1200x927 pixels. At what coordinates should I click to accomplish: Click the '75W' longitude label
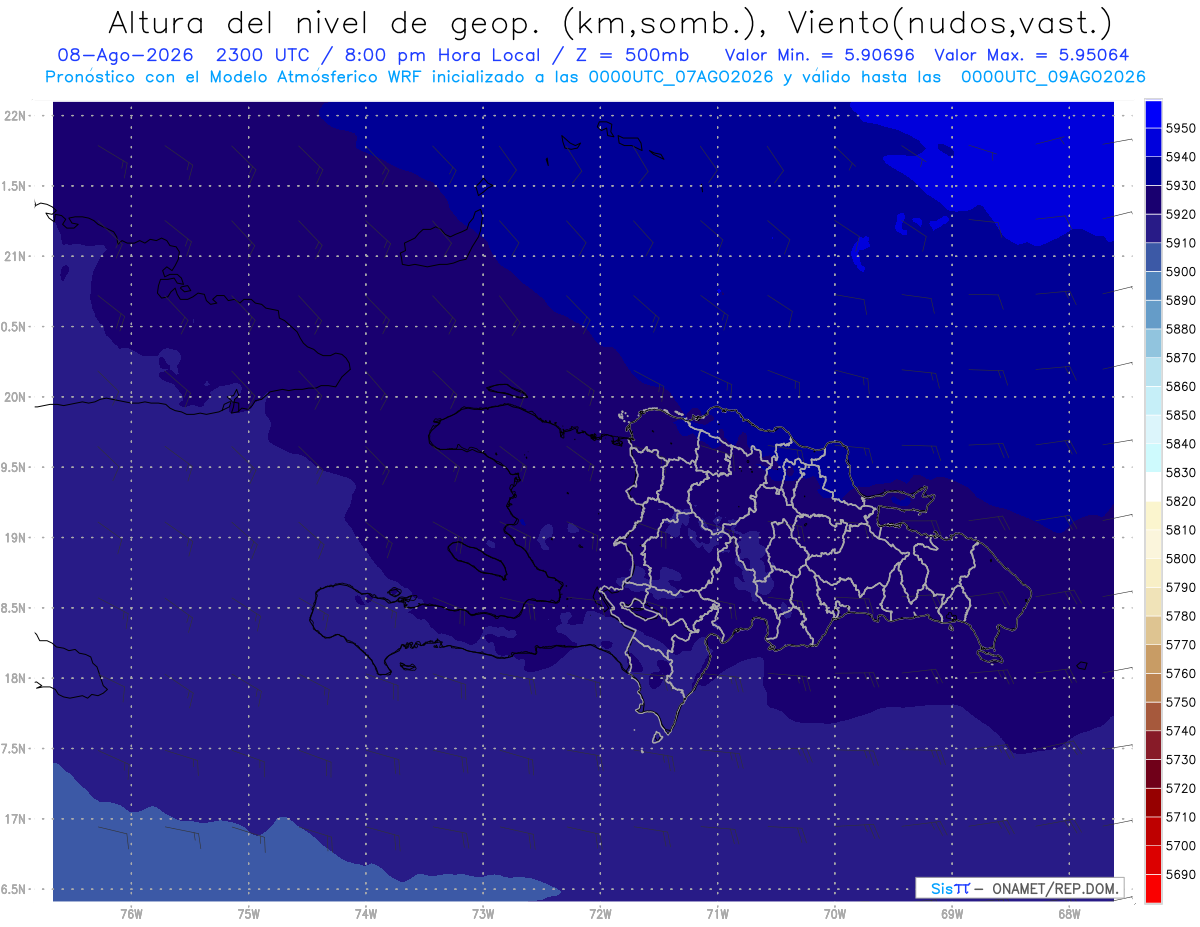tap(249, 913)
